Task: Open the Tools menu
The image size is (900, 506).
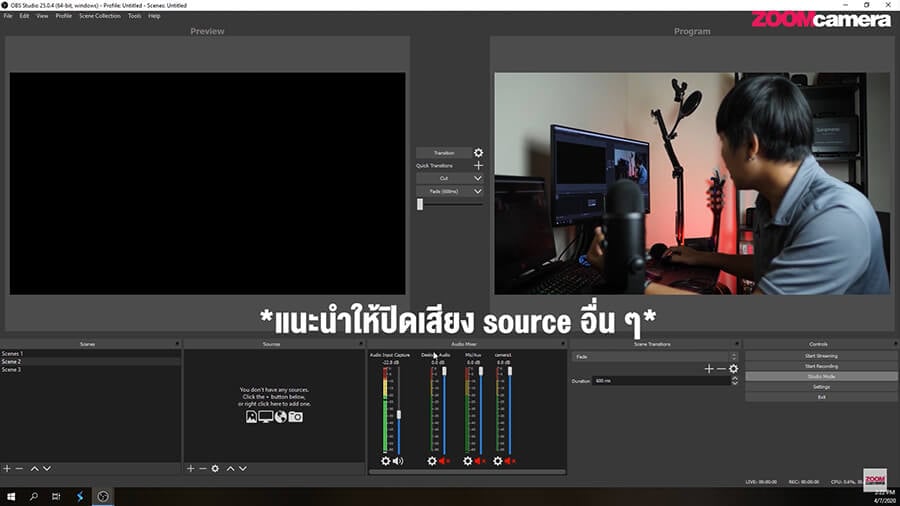Action: point(134,16)
